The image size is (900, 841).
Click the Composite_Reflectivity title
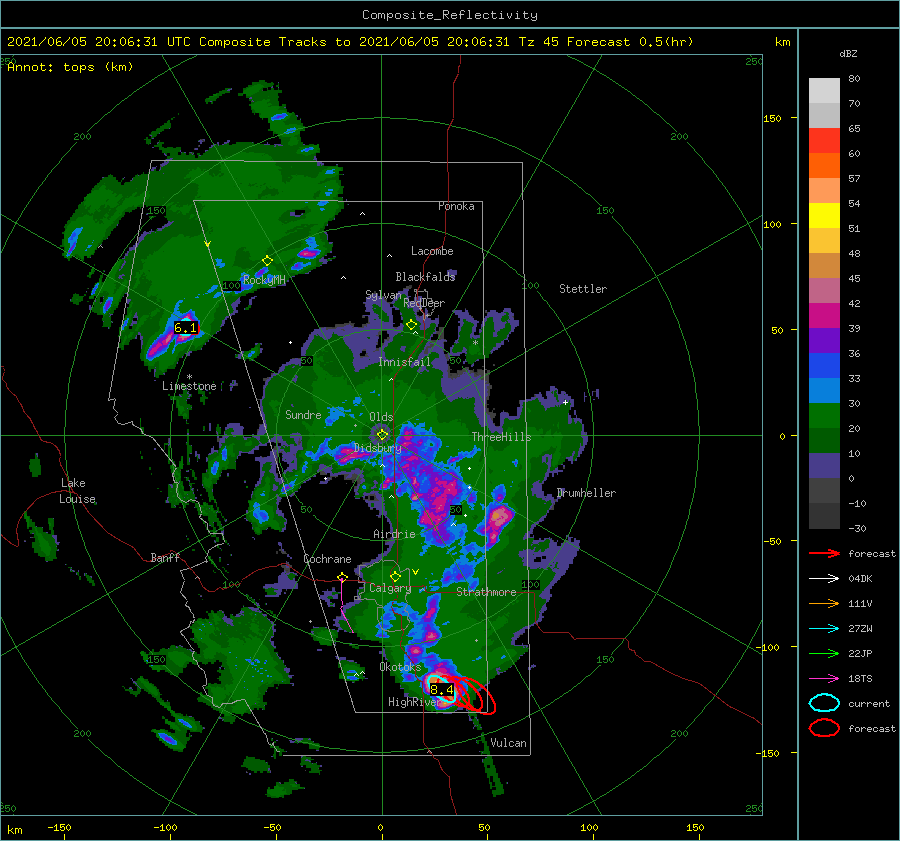[450, 15]
